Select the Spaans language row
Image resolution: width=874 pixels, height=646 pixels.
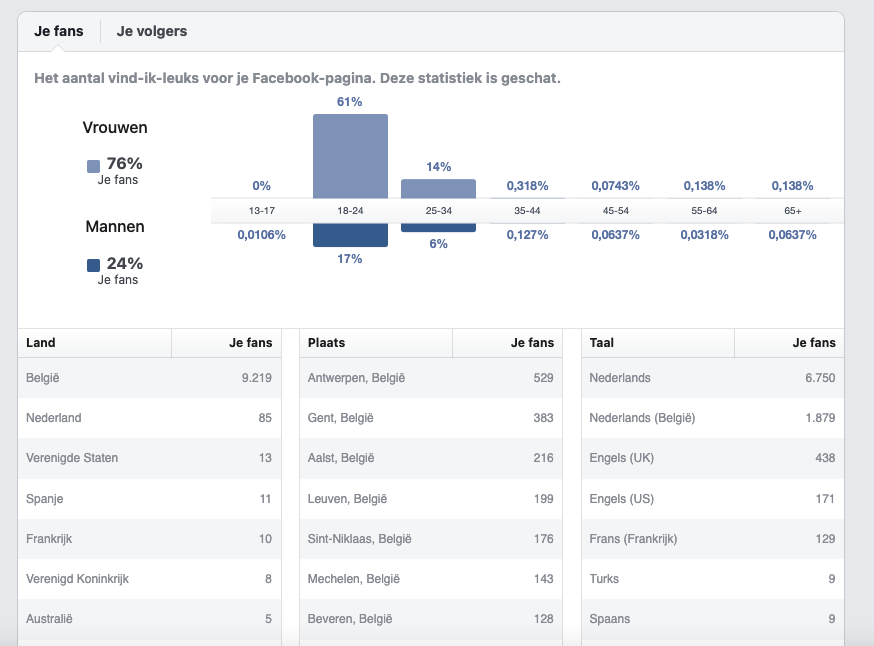(x=713, y=619)
